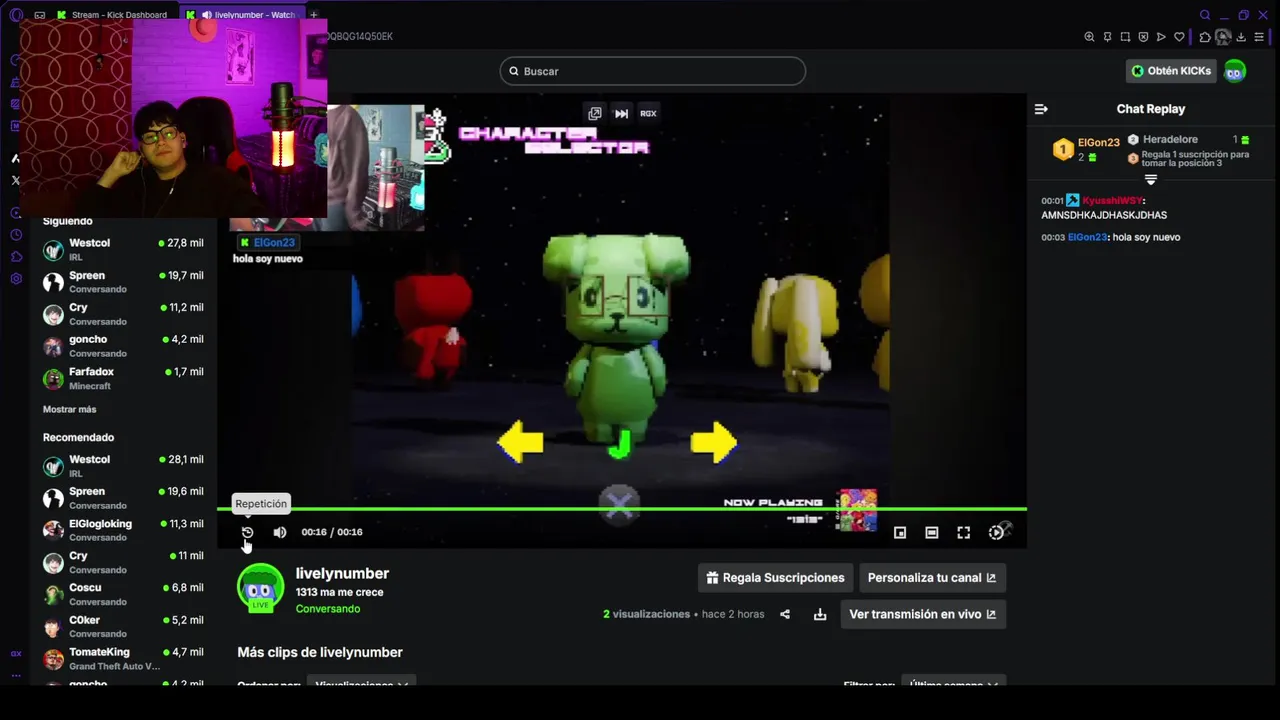Download the clip with the download icon
The width and height of the screenshot is (1280, 720).
pos(820,614)
